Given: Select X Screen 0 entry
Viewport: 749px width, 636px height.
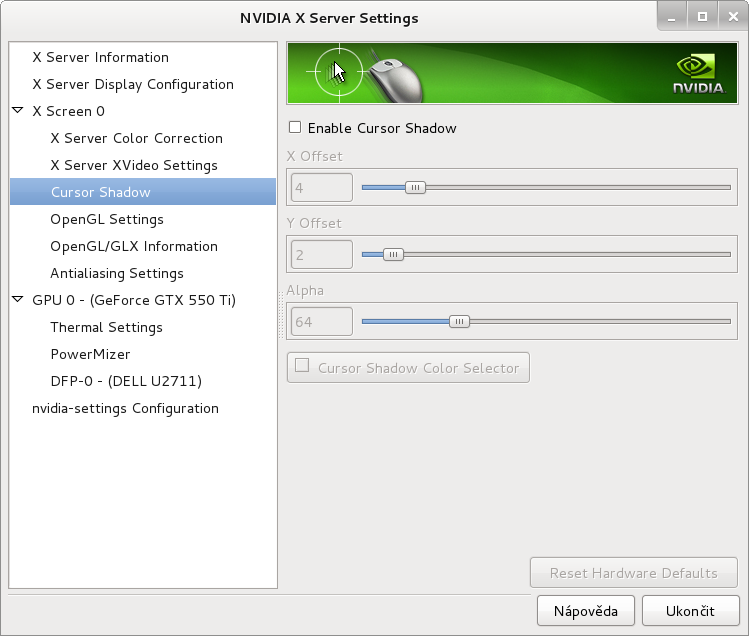Looking at the screenshot, I should coord(68,111).
